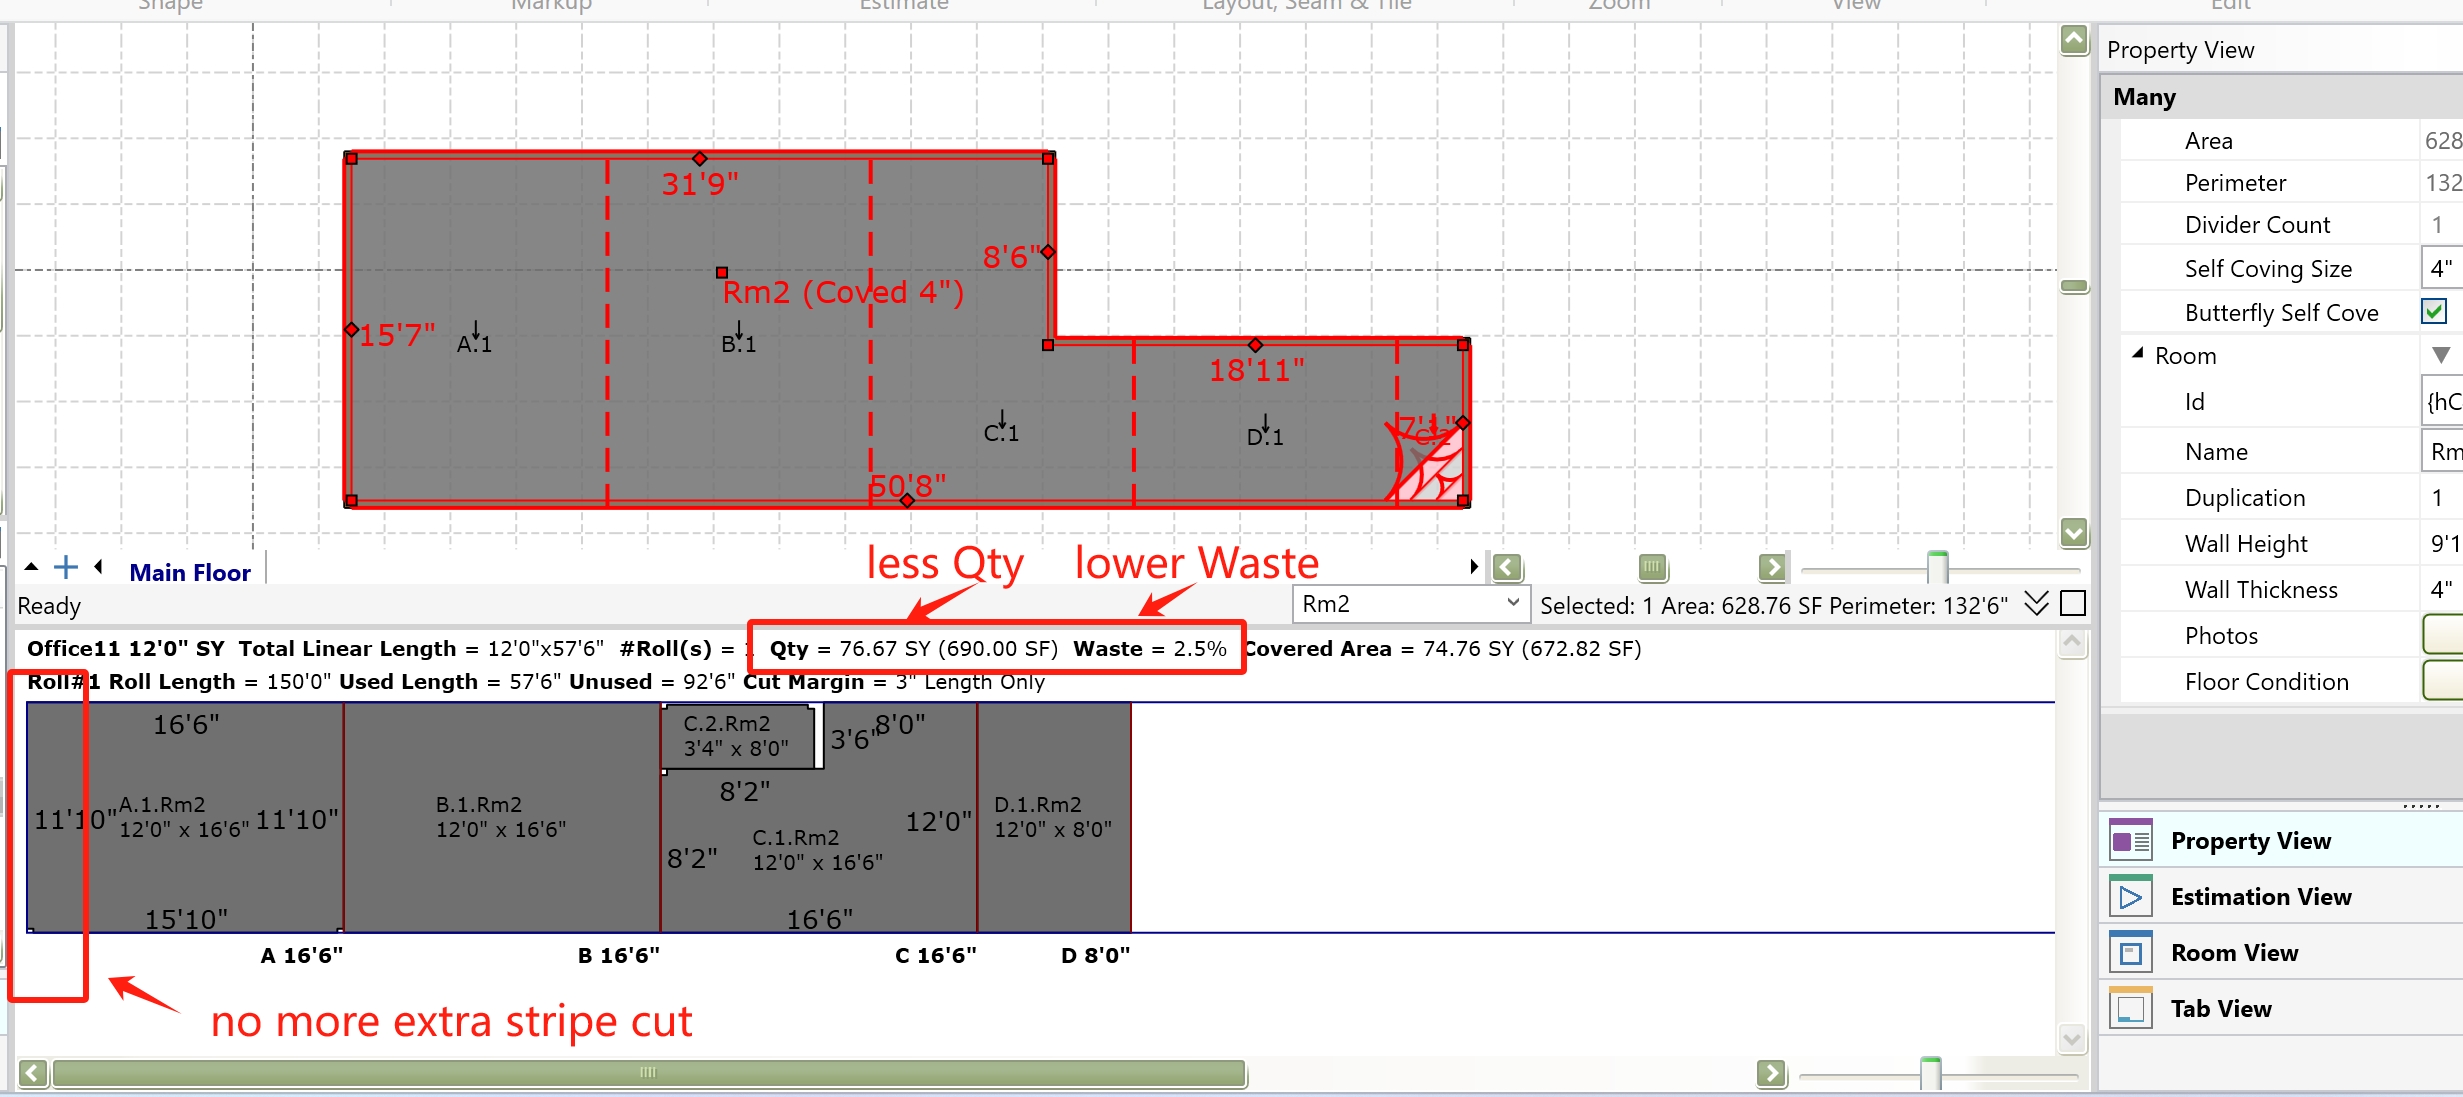2463x1097 pixels.
Task: Open the Rm2 room dropdown
Action: tap(1512, 604)
